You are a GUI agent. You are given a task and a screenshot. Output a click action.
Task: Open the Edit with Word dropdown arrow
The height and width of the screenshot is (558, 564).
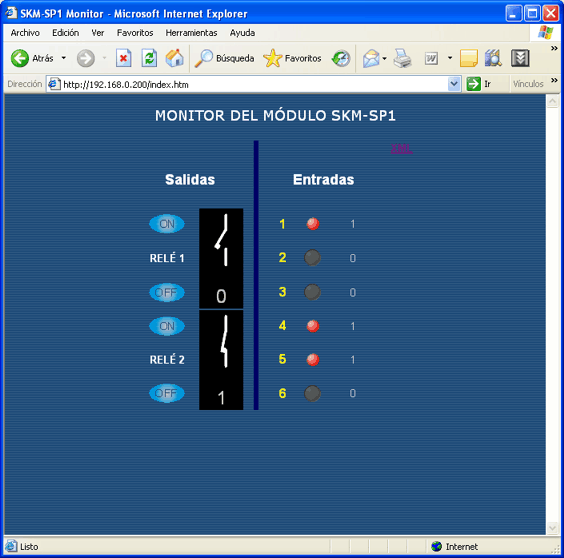click(450, 58)
